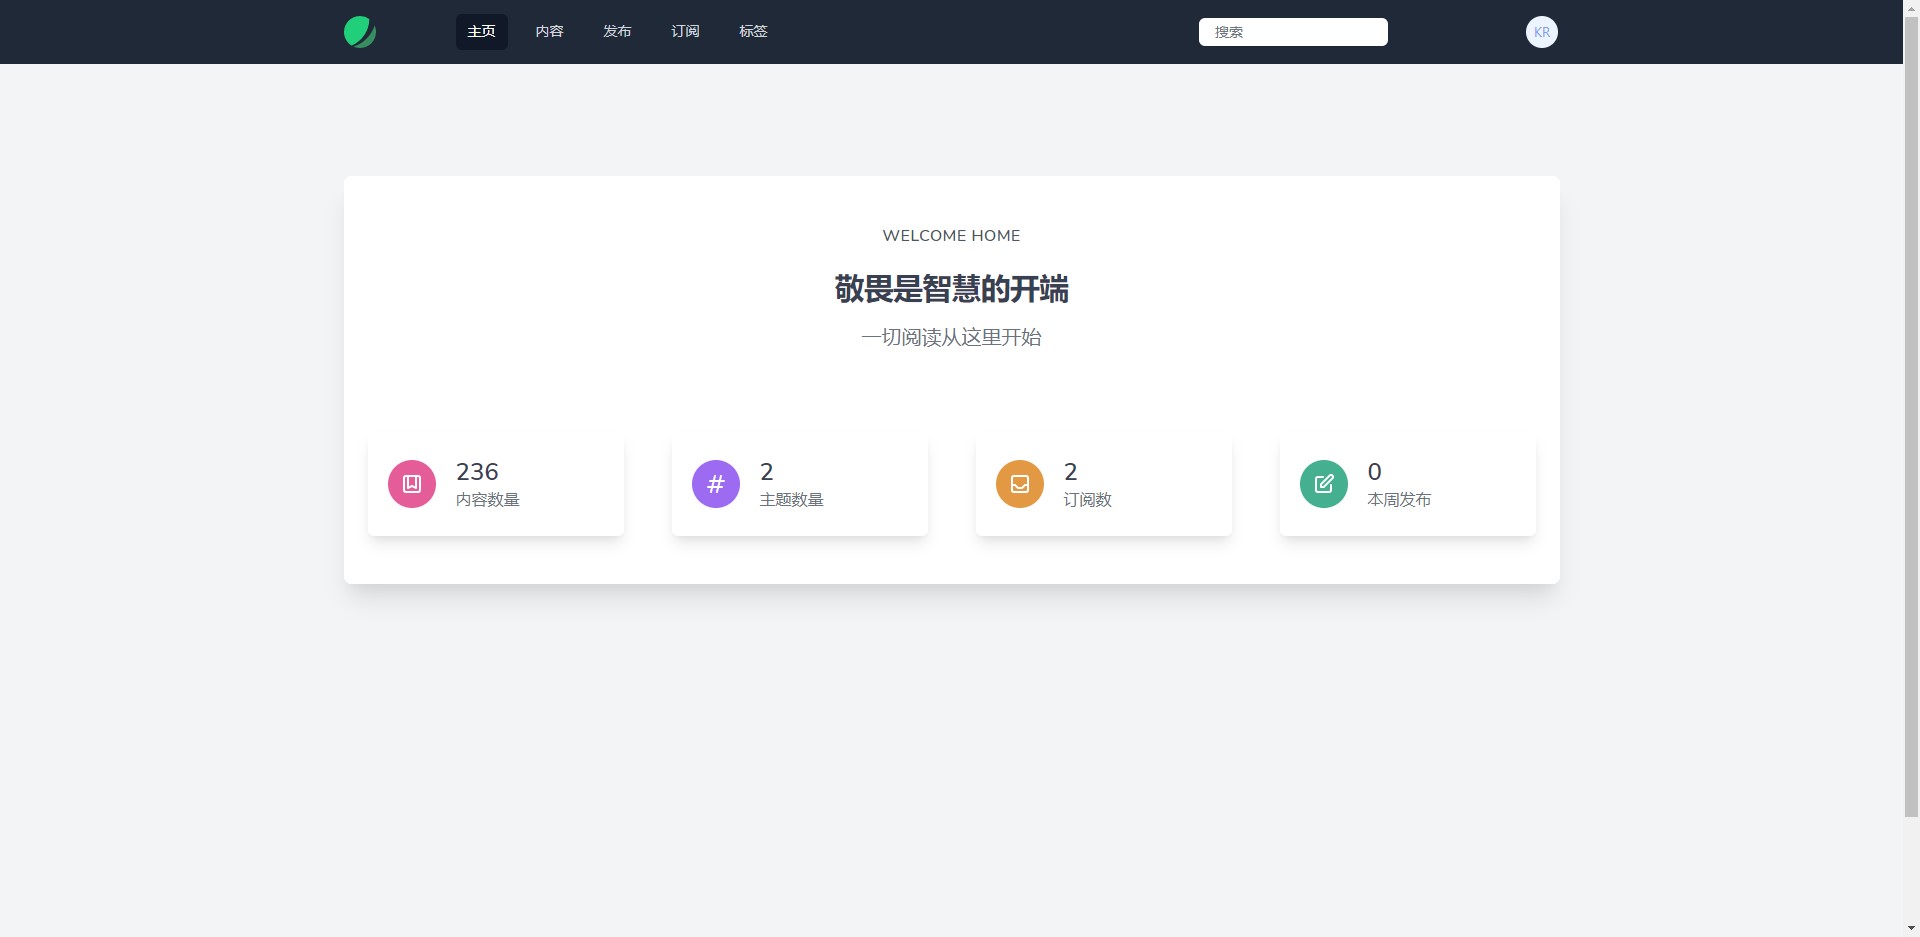Click the pink bookmark icon for 内容数量
This screenshot has height=937, width=1920.
point(412,484)
